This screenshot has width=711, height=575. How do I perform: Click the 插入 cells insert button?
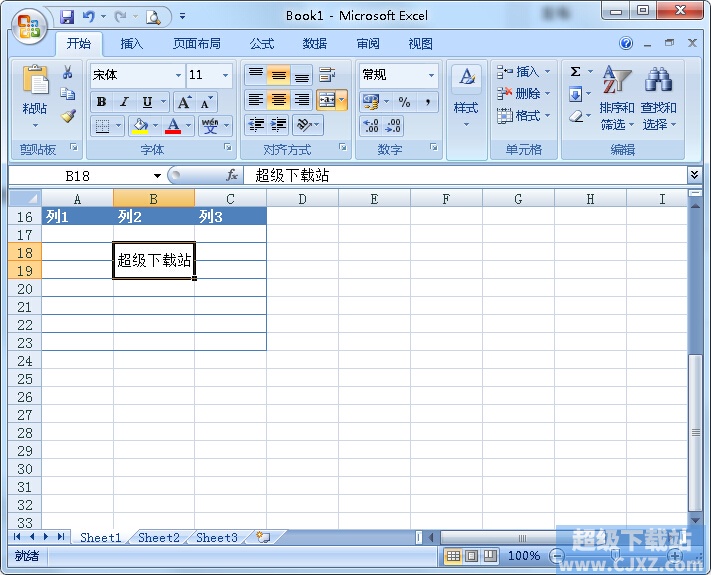(x=523, y=72)
